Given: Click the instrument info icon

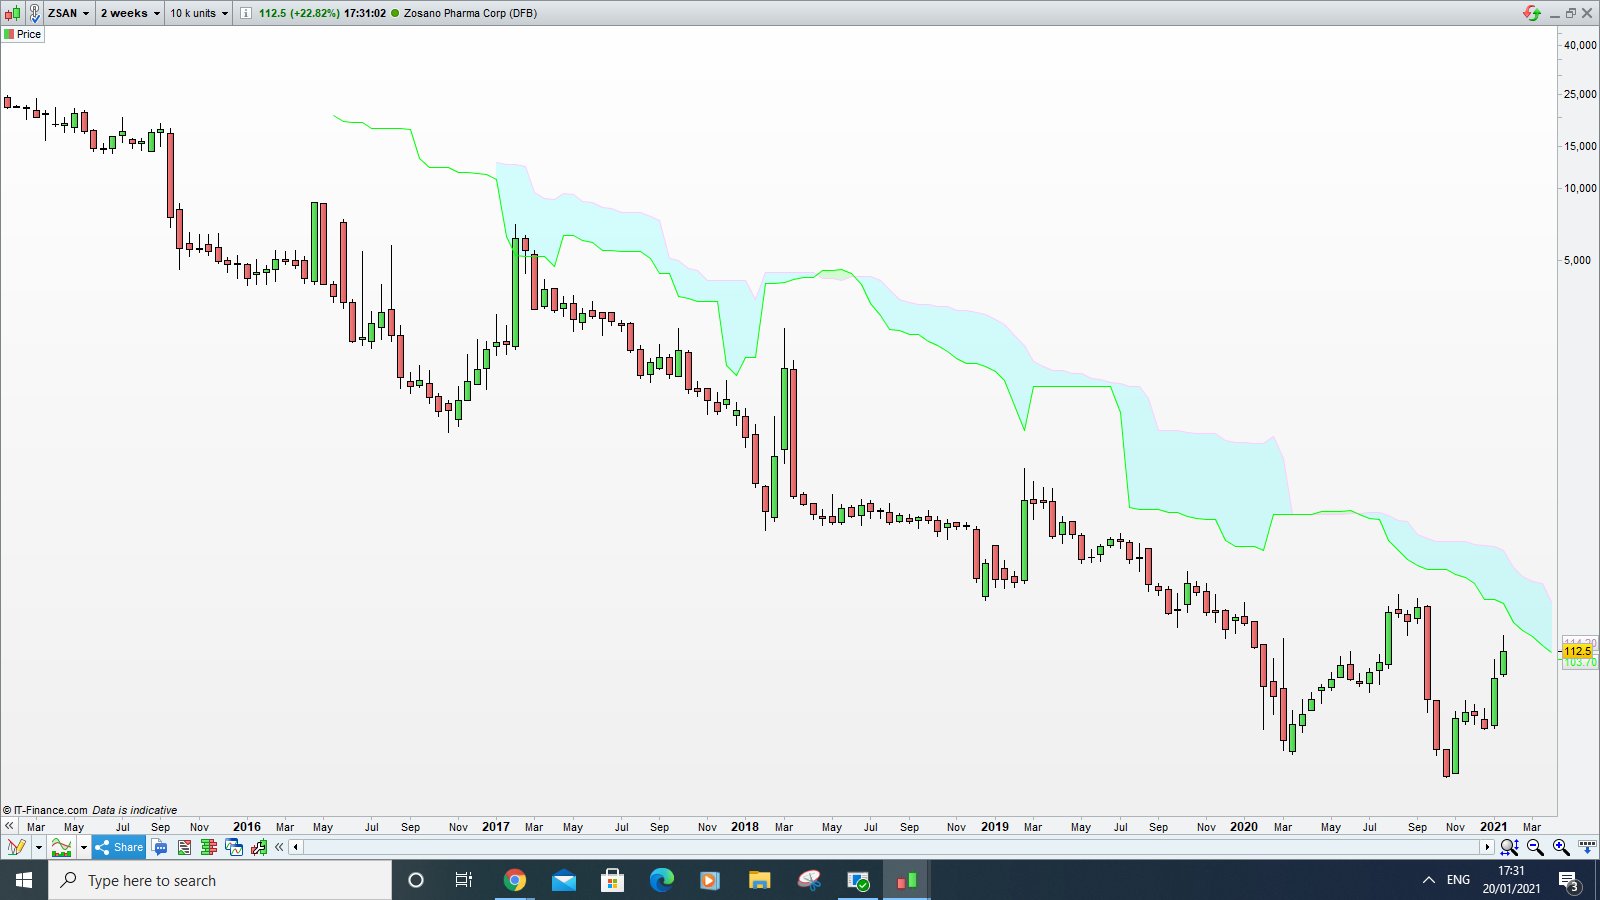Looking at the screenshot, I should click(246, 13).
